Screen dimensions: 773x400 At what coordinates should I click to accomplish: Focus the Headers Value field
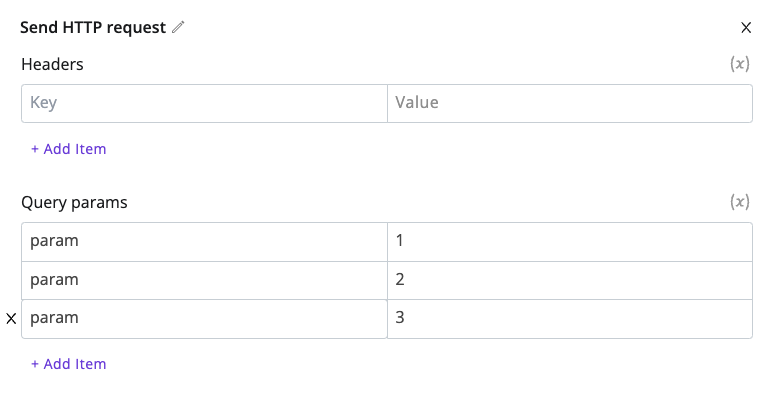(x=570, y=103)
